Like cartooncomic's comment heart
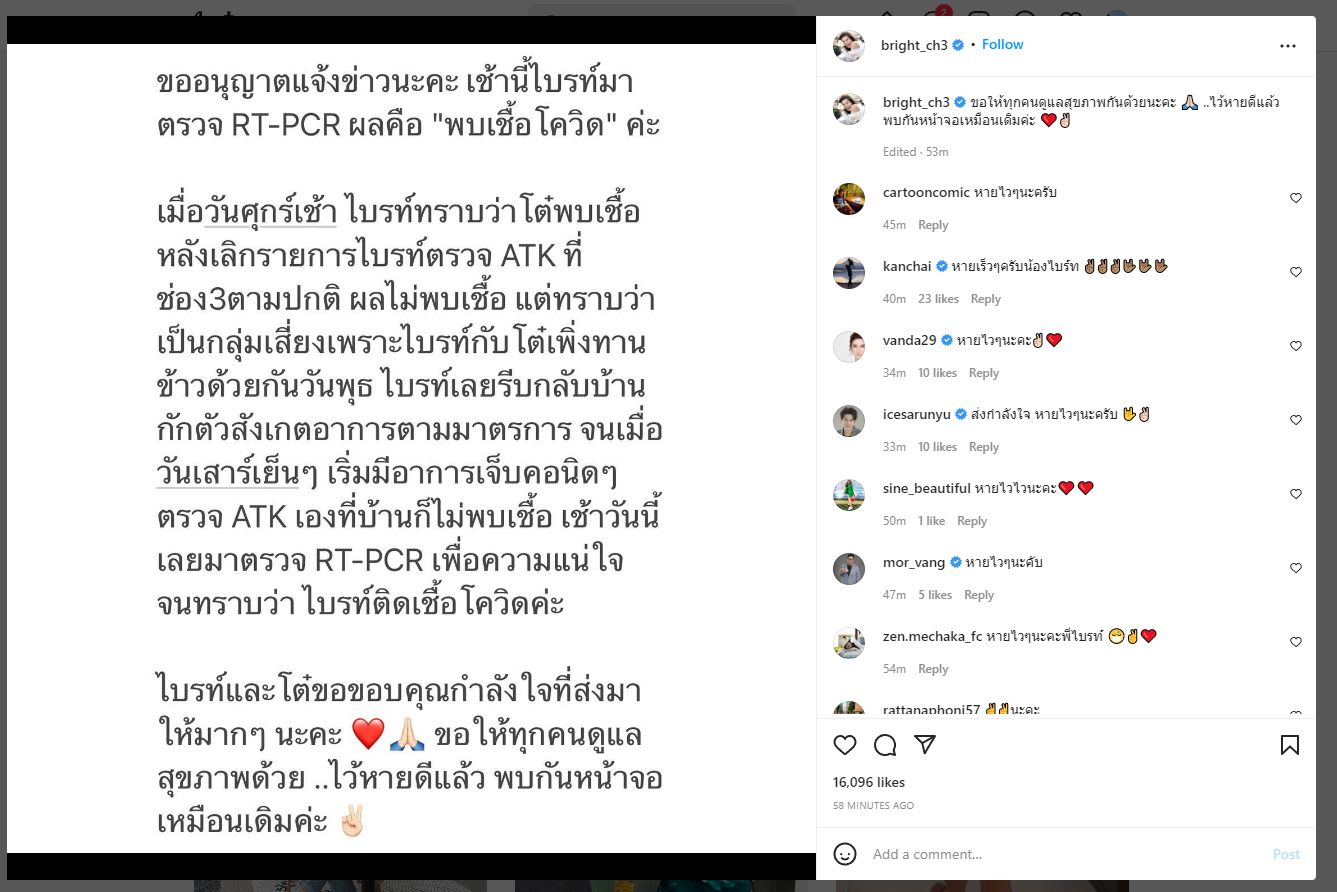The image size is (1337, 892). tap(1296, 198)
